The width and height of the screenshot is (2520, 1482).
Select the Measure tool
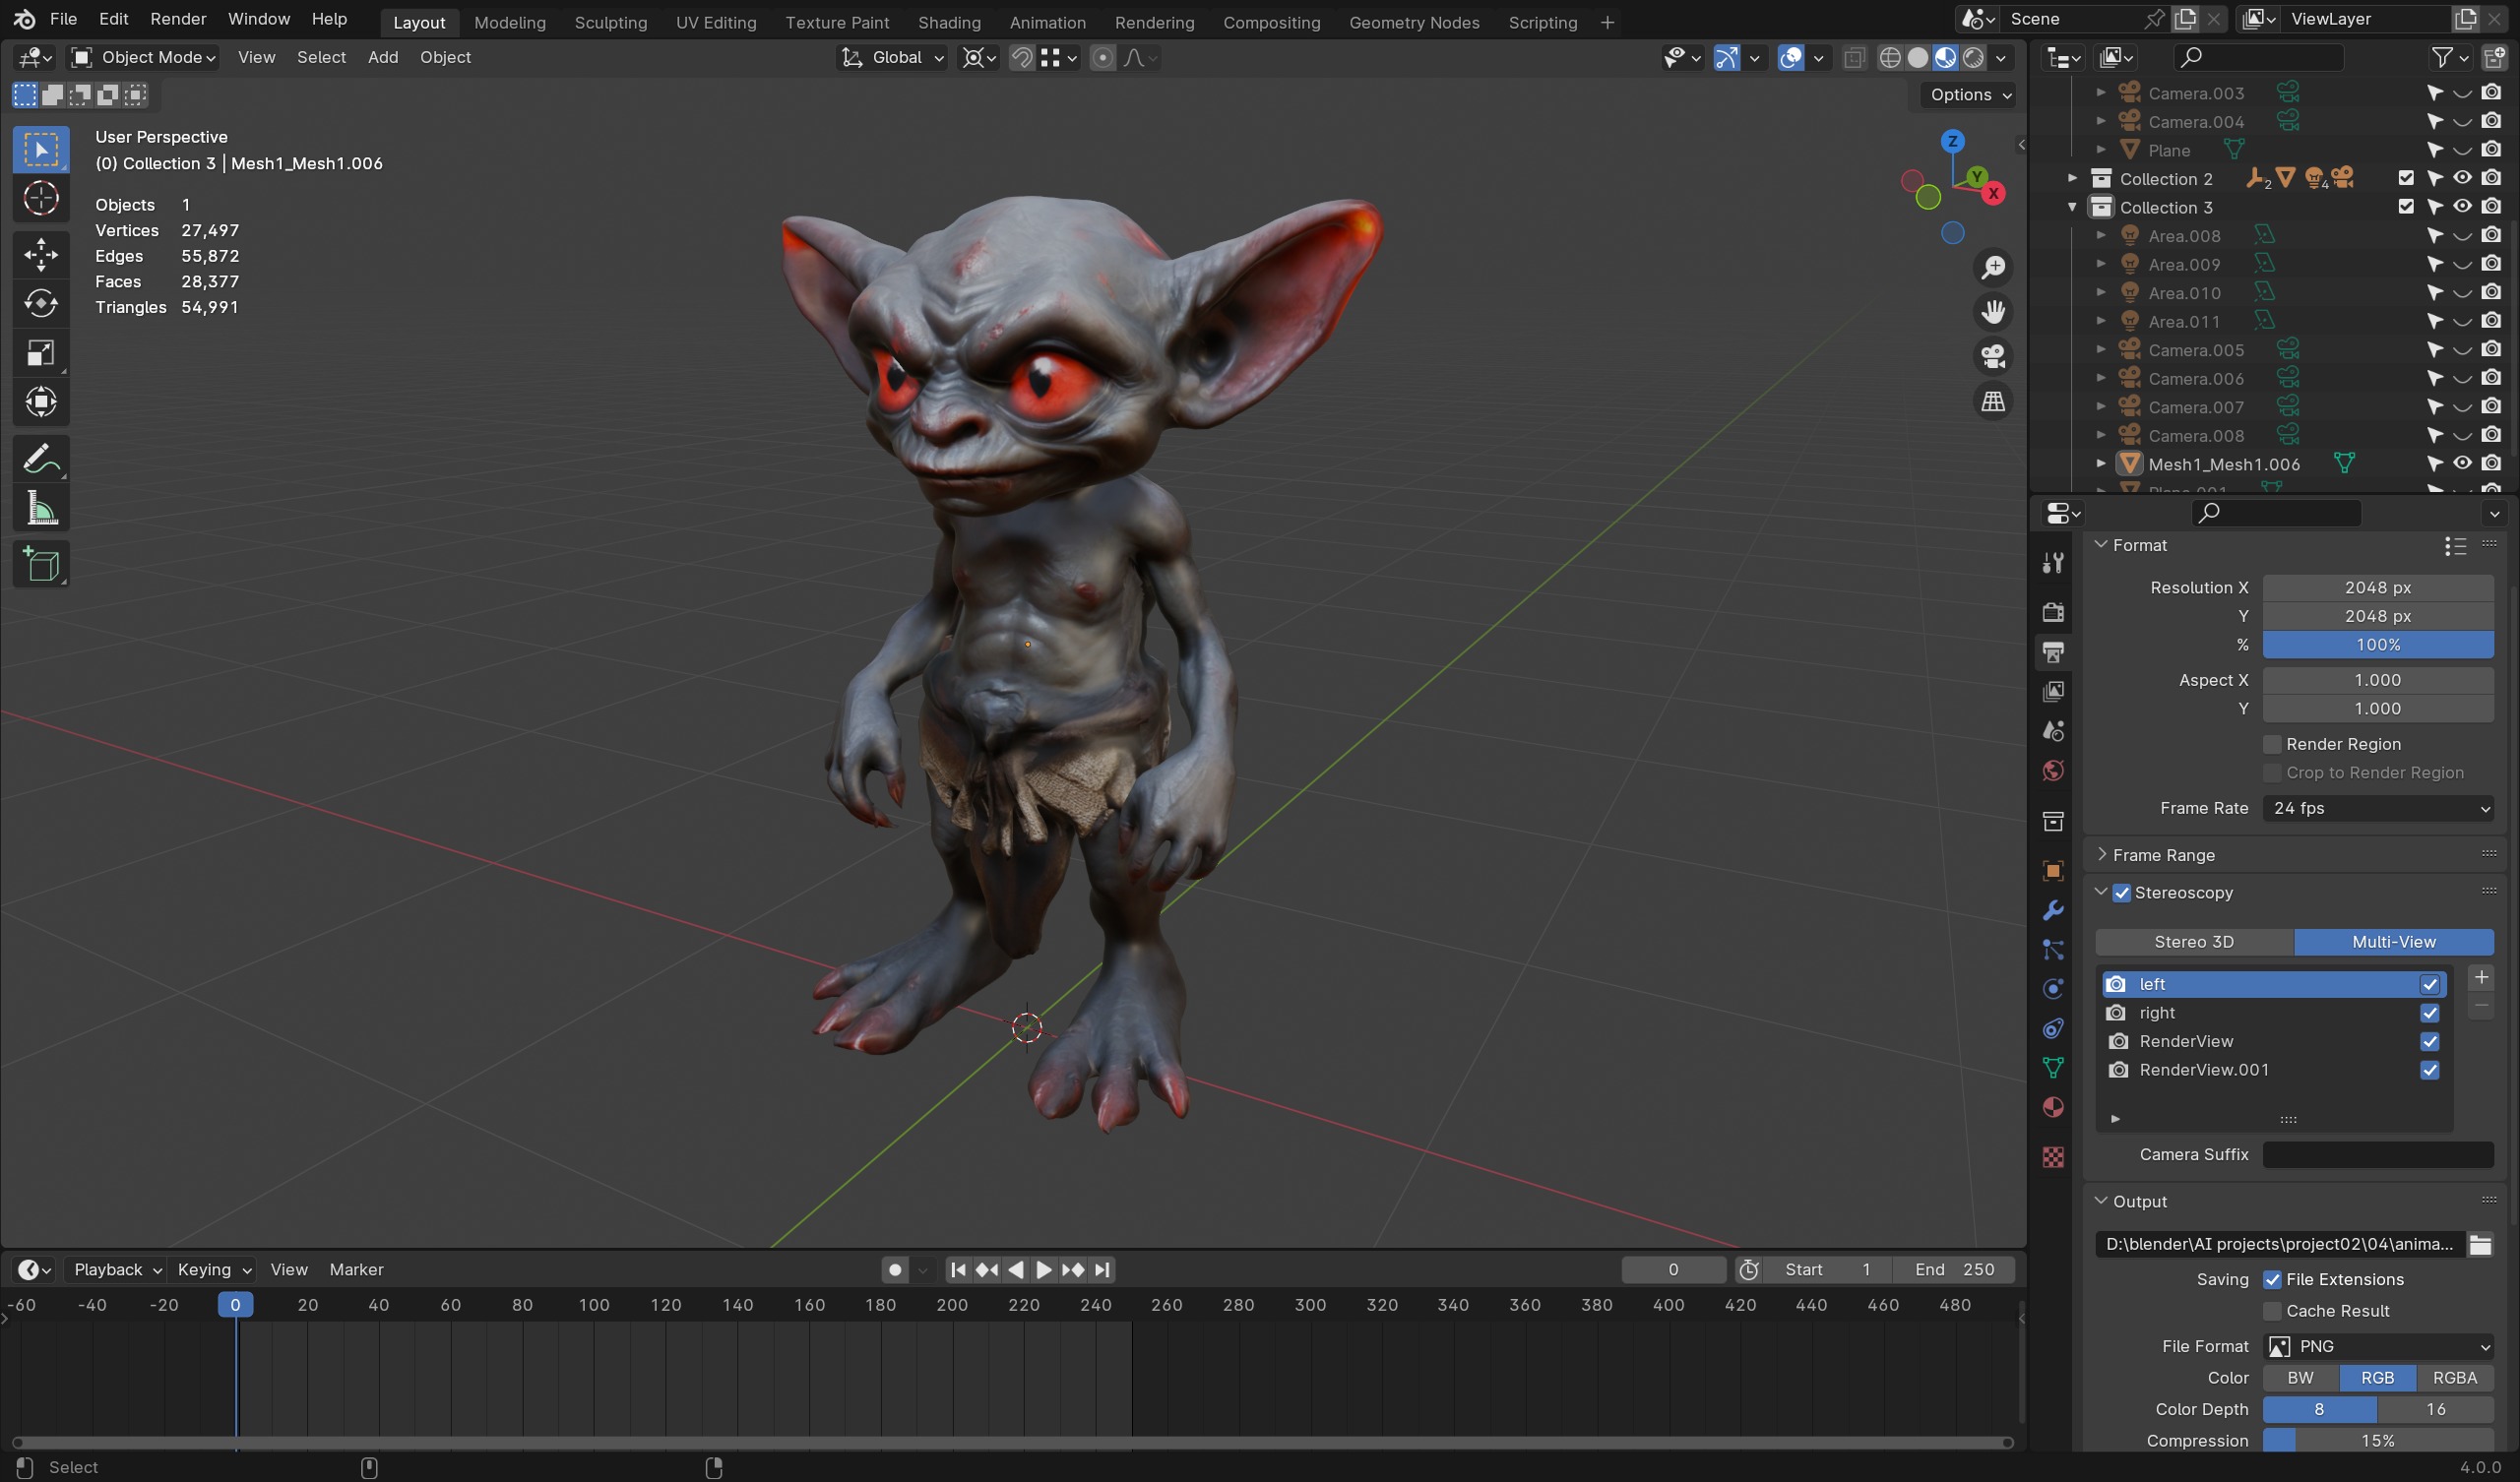41,508
